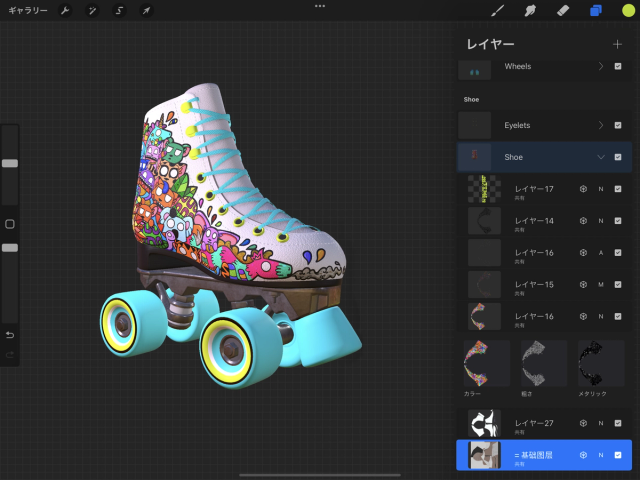Uncheck visibility of レイヤー17
This screenshot has width=640, height=480.
tap(617, 189)
